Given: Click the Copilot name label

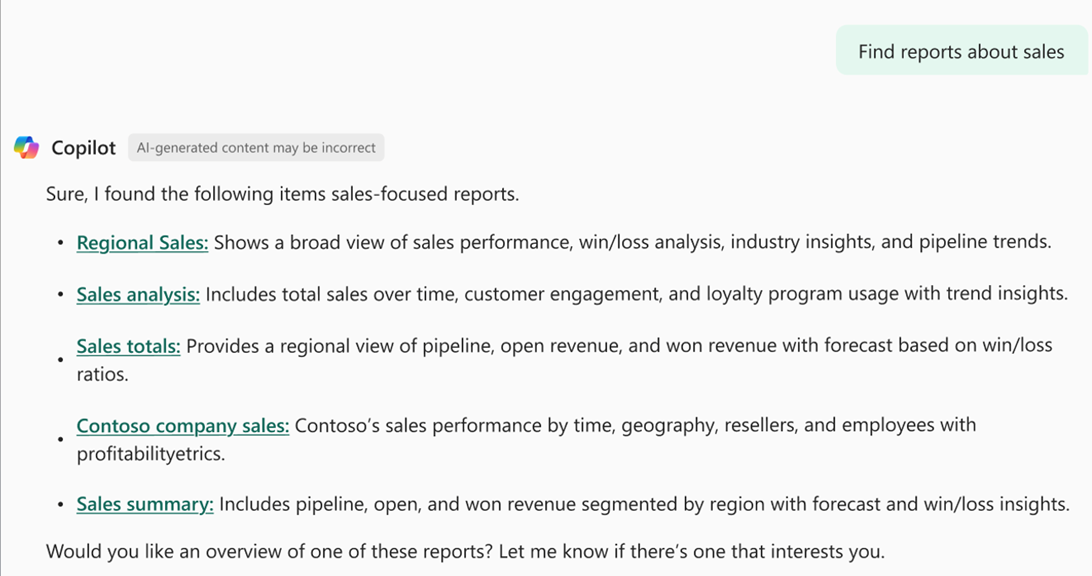Looking at the screenshot, I should coord(84,148).
